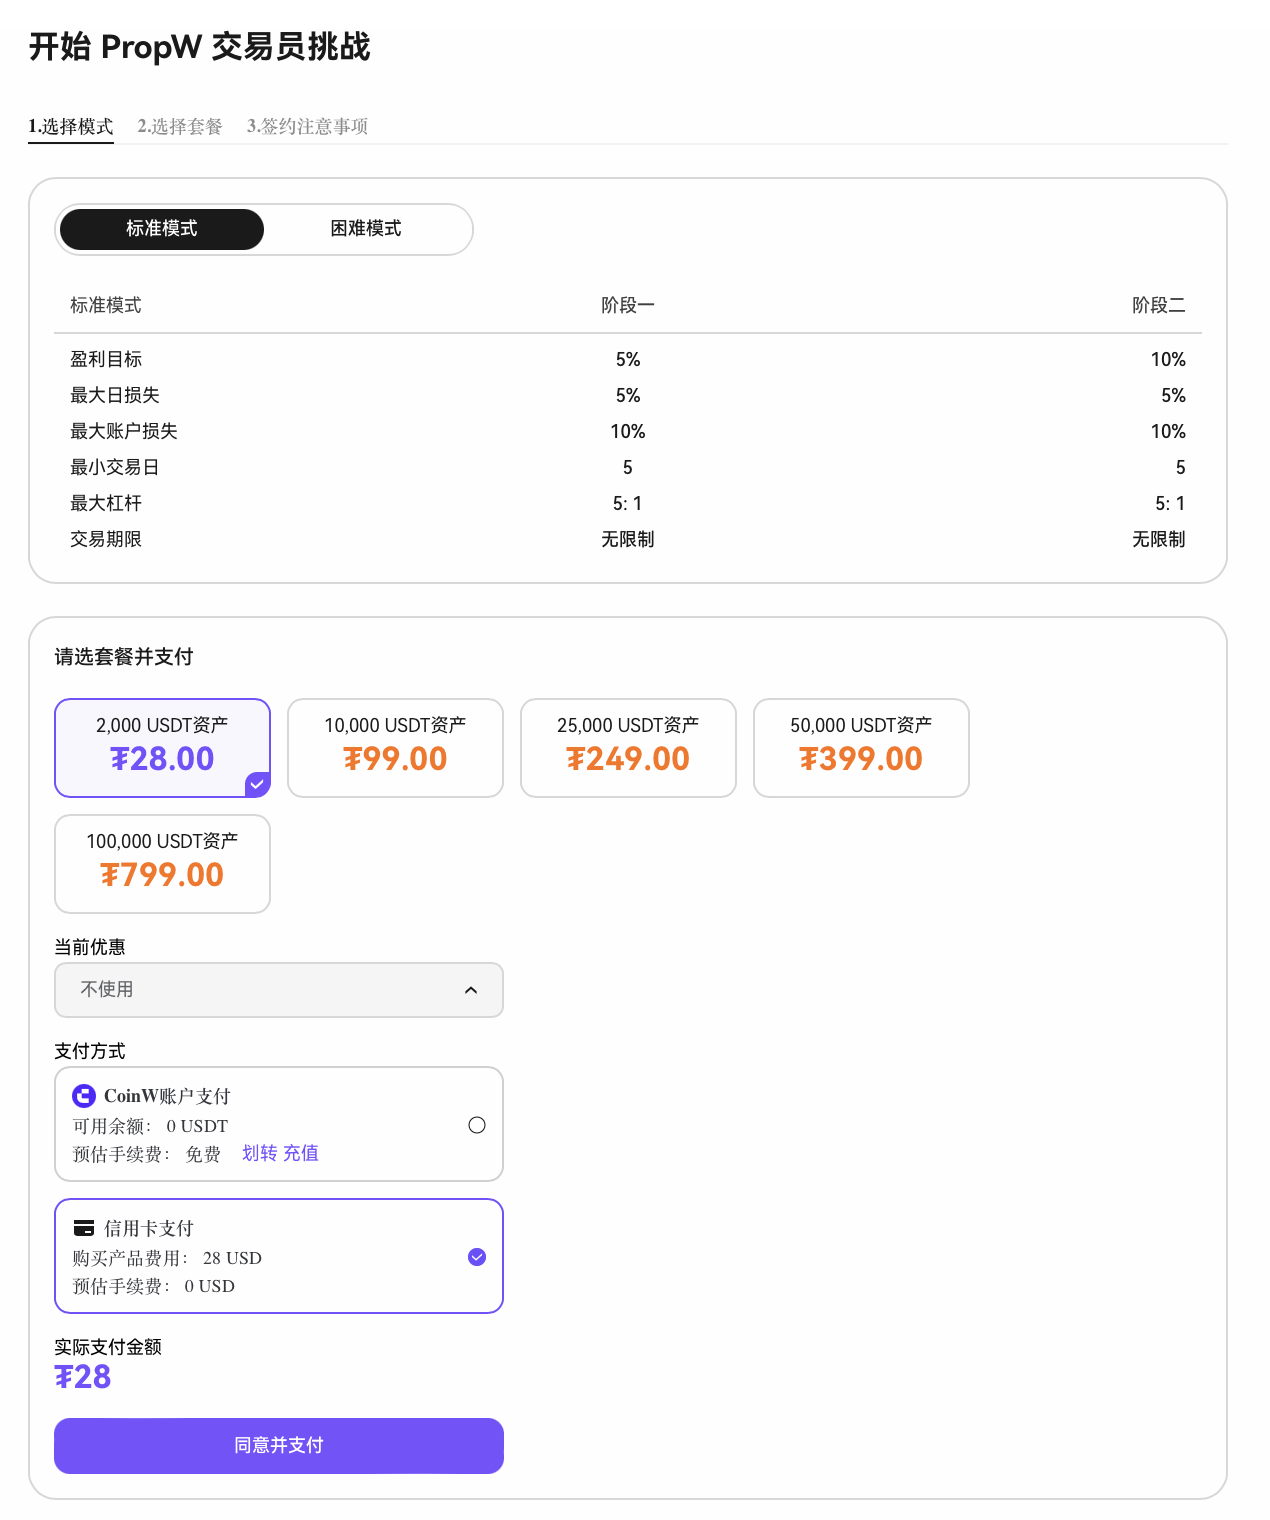Viewport: 1270px width, 1520px height.
Task: Choose the 100,000 USDT asset package
Action: pos(162,864)
